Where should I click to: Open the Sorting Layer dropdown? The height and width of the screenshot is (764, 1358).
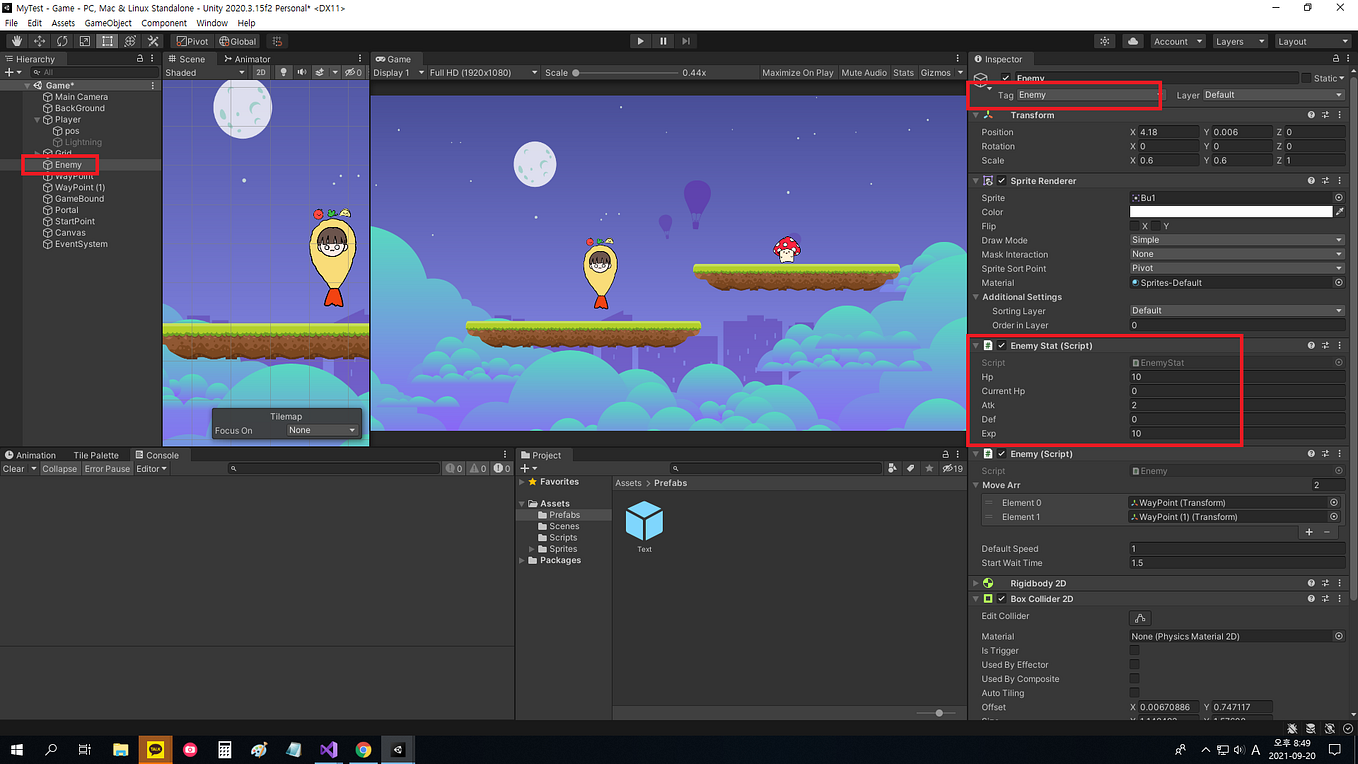1237,311
